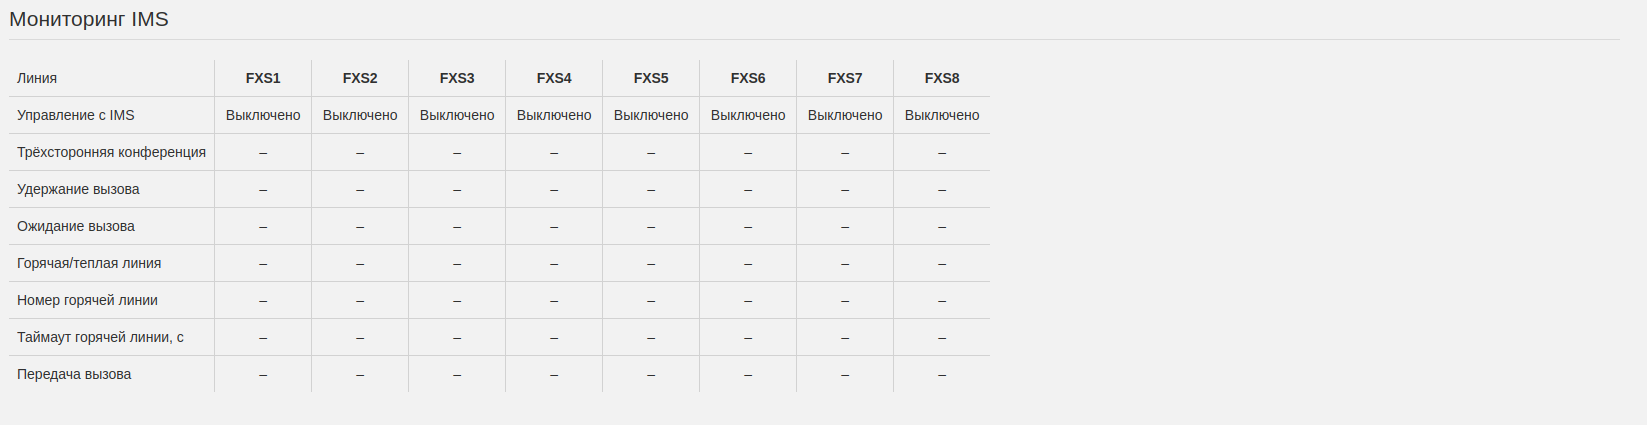Click the Выключено status under FXS8
This screenshot has width=1647, height=425.
point(942,115)
